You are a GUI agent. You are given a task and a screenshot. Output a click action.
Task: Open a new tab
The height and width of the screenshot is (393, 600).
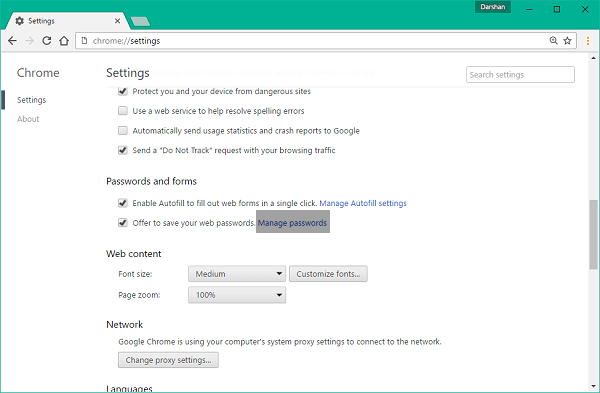140,21
